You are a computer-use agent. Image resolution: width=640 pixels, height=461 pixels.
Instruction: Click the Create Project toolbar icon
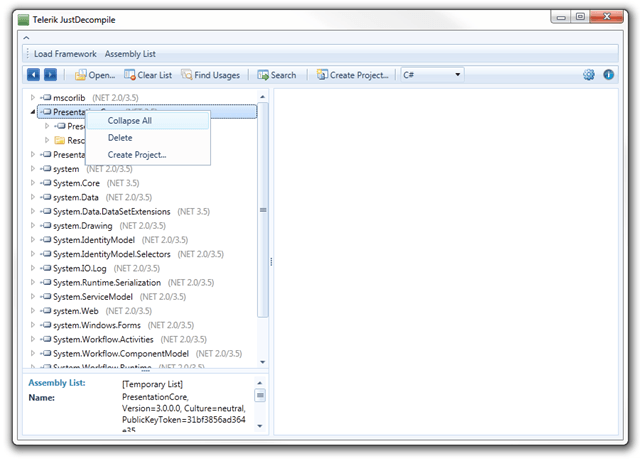322,75
